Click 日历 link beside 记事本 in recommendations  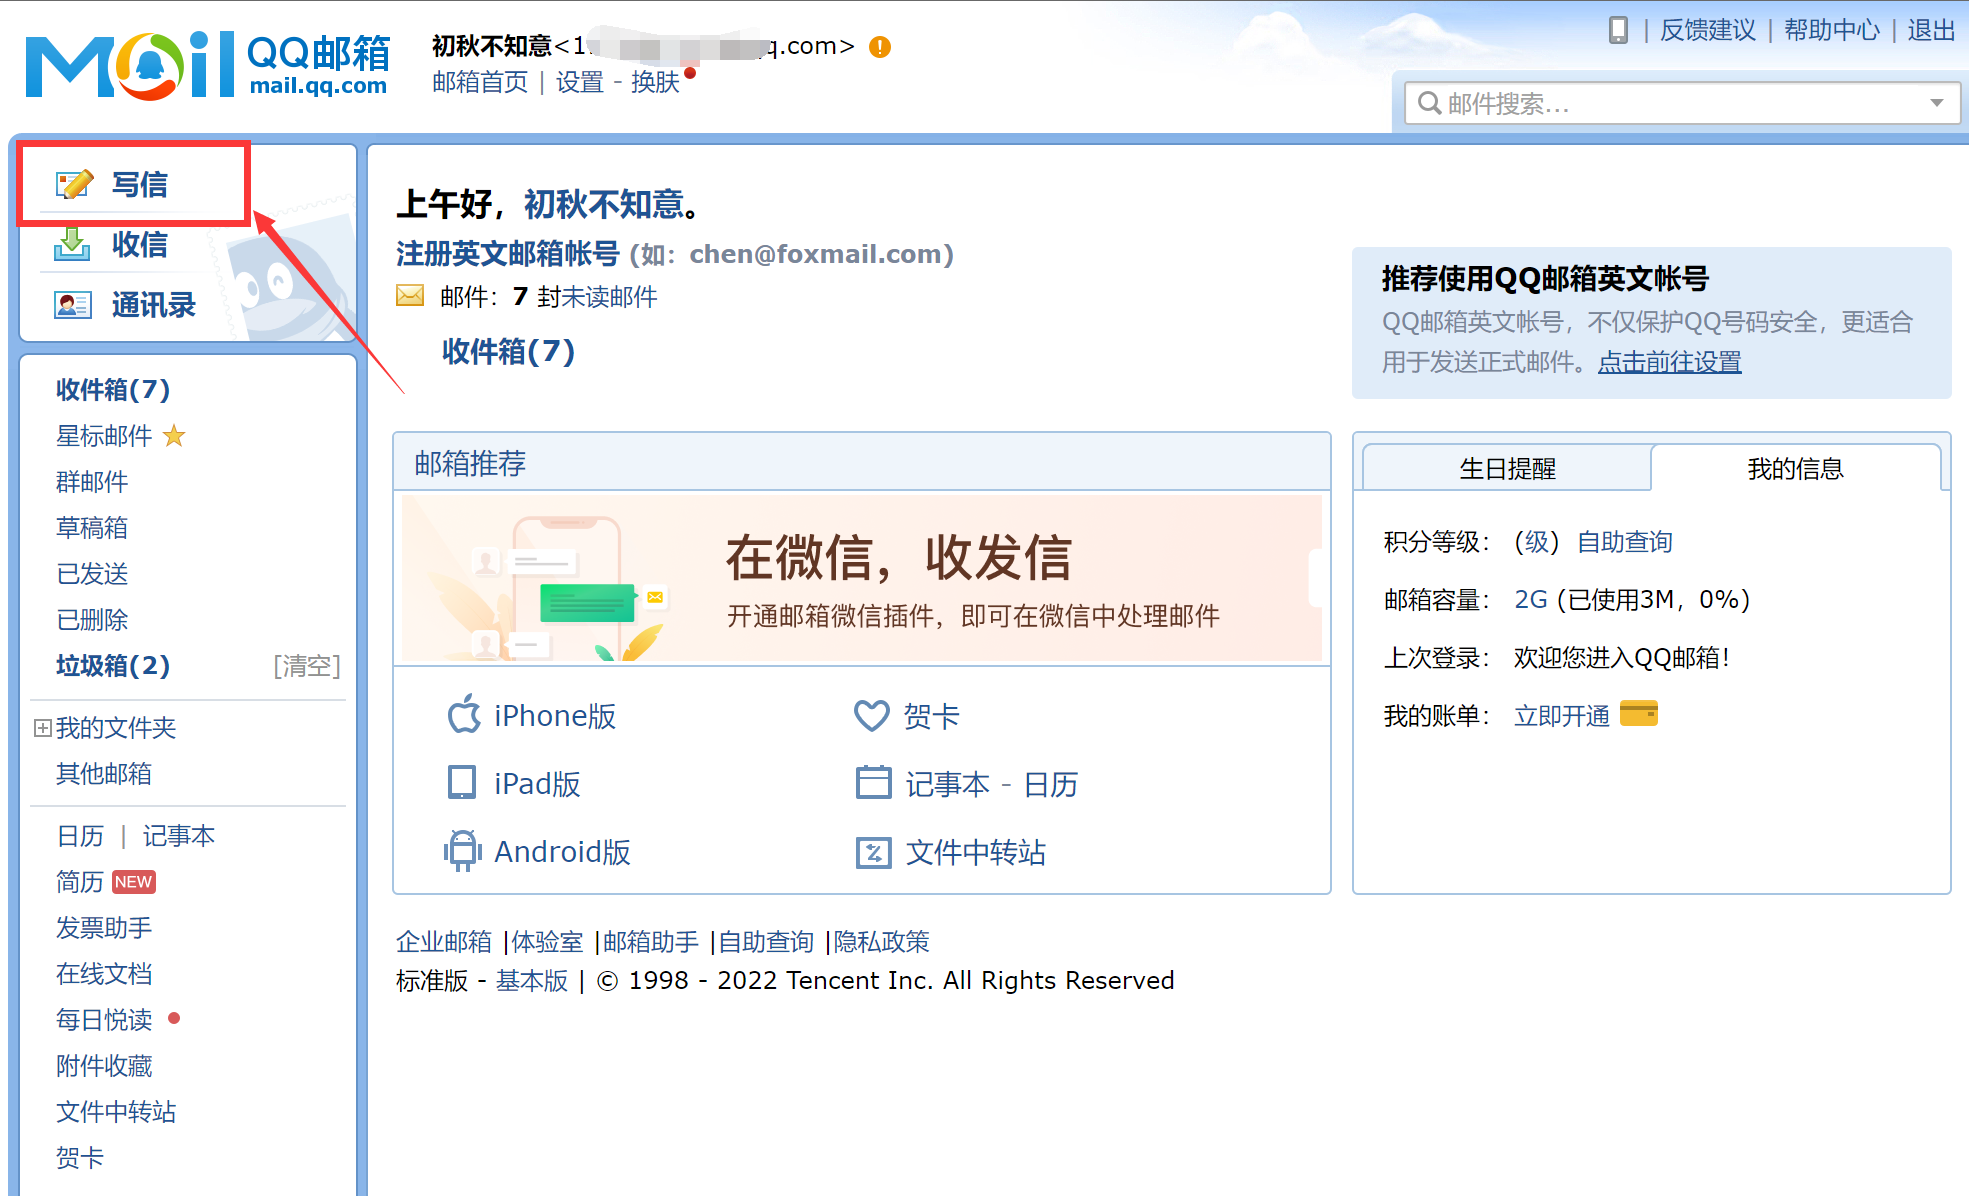pyautogui.click(x=1051, y=784)
